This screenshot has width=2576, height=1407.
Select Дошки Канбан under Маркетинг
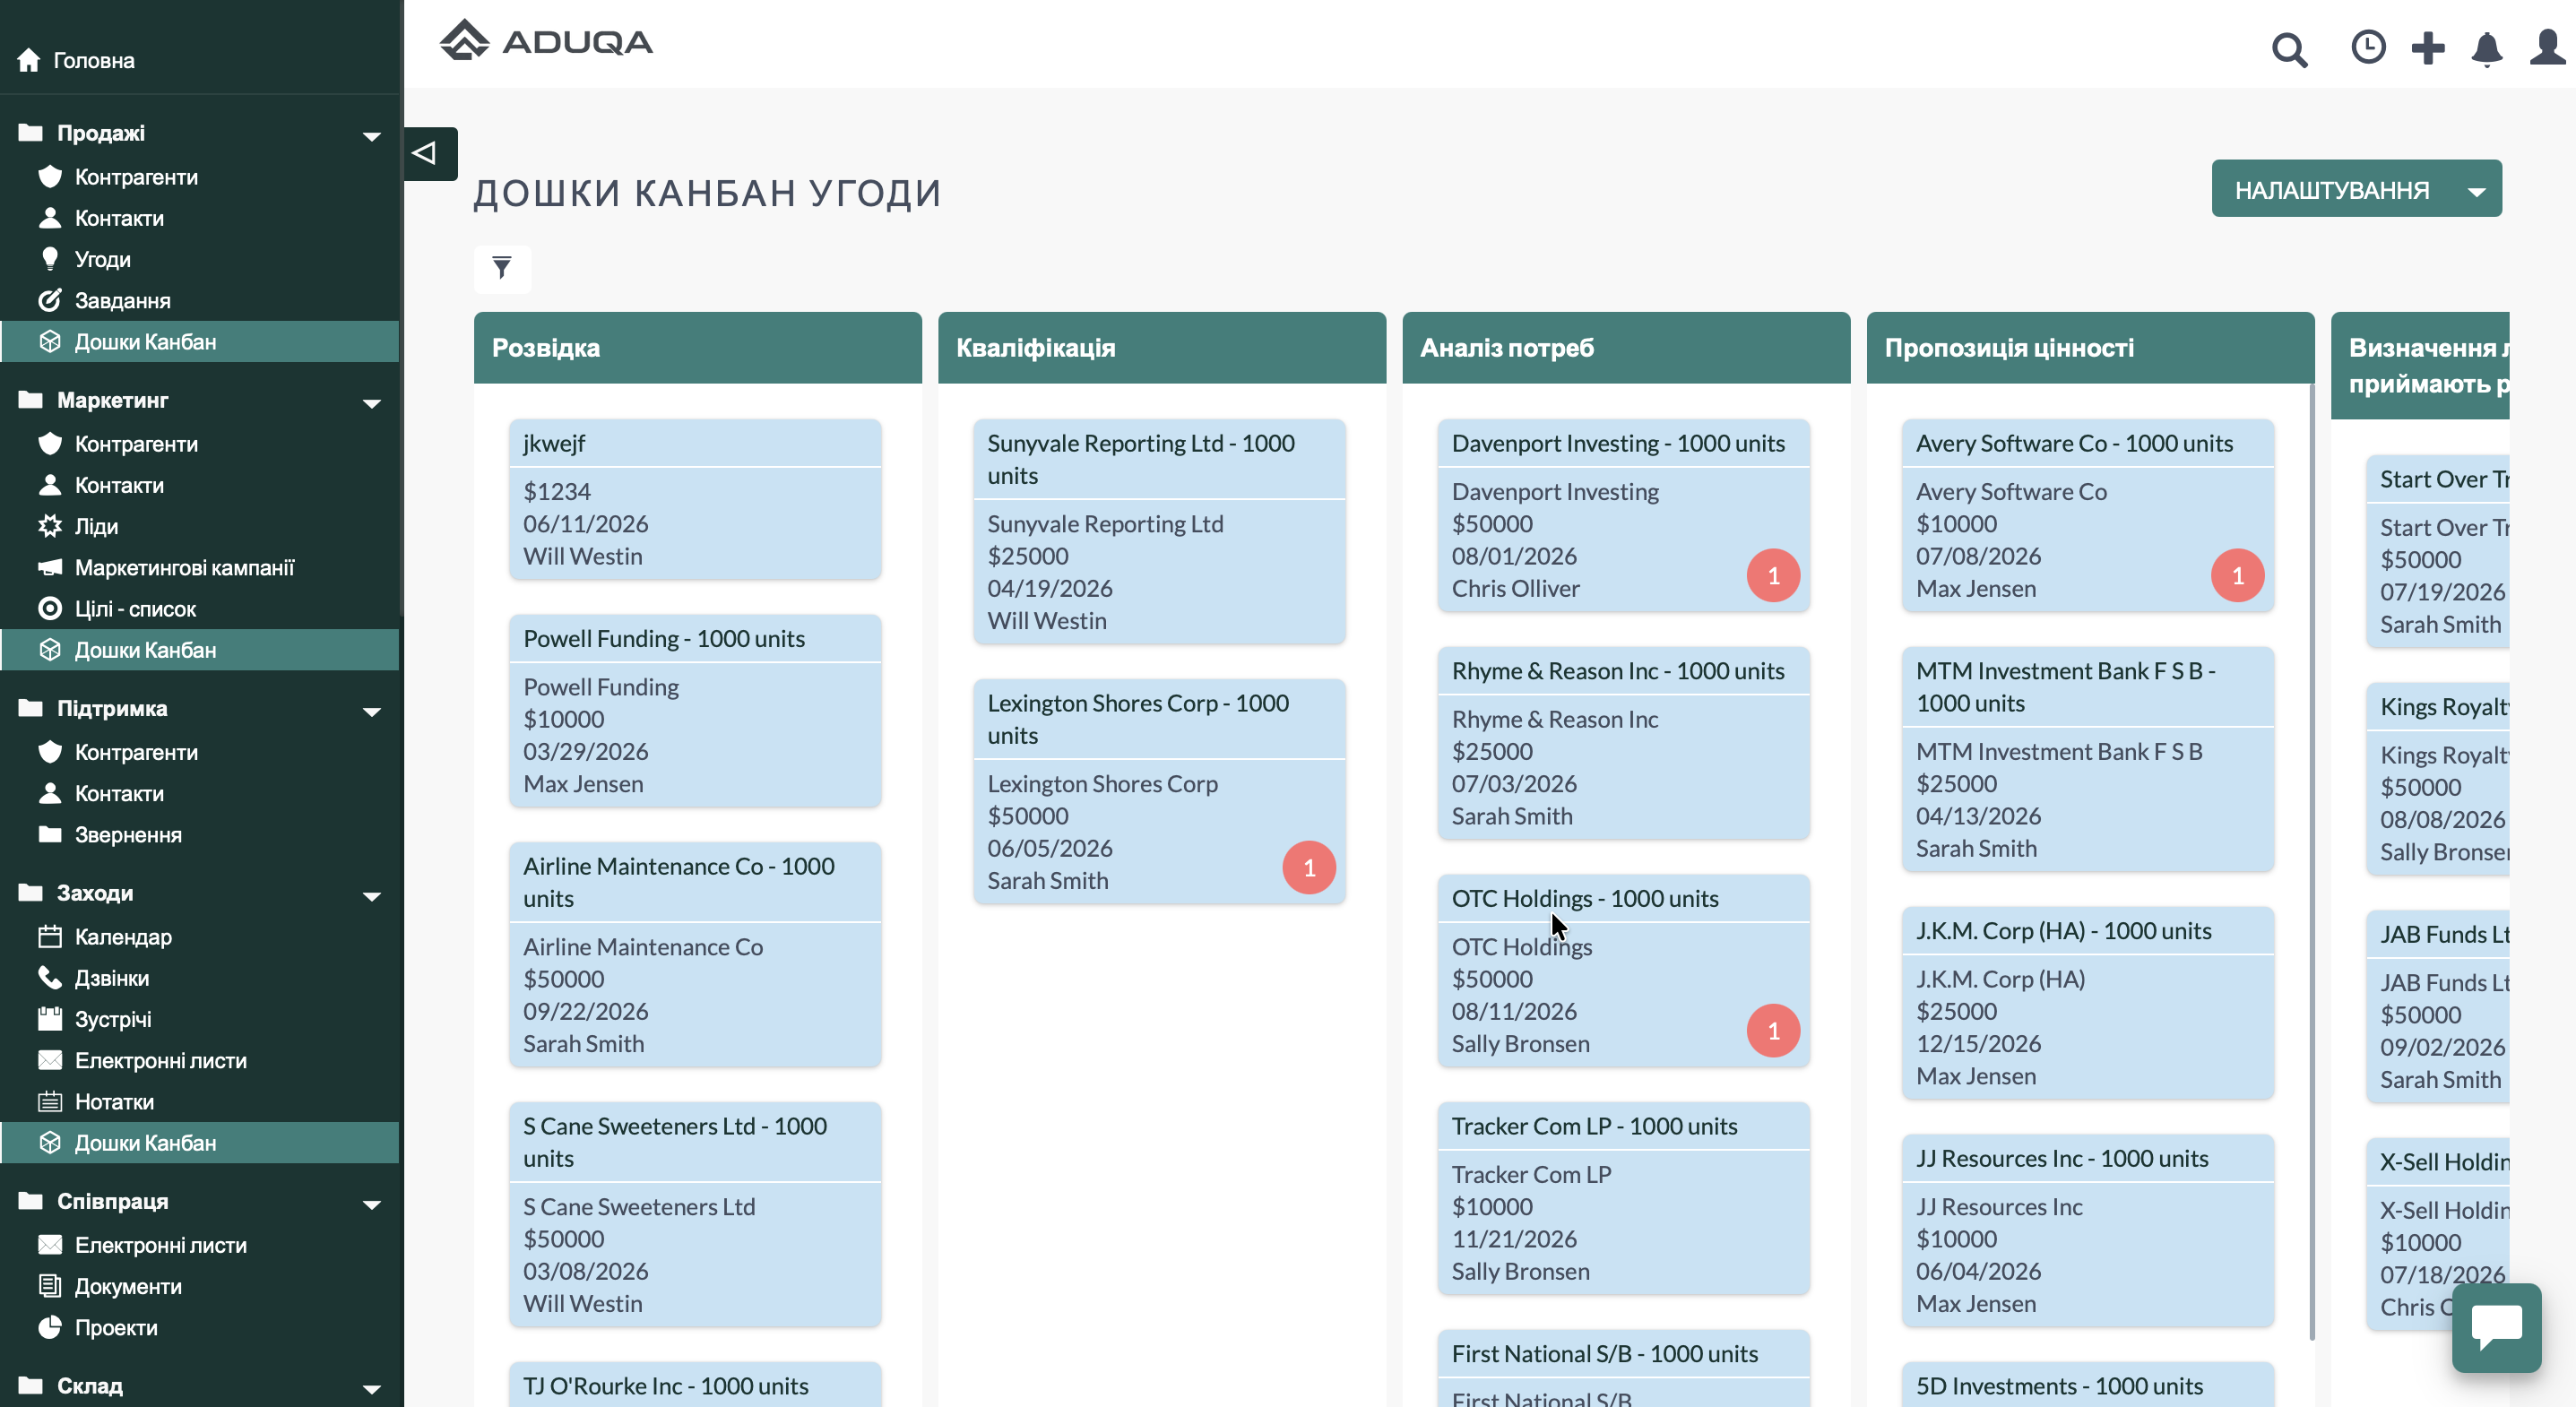(x=200, y=649)
